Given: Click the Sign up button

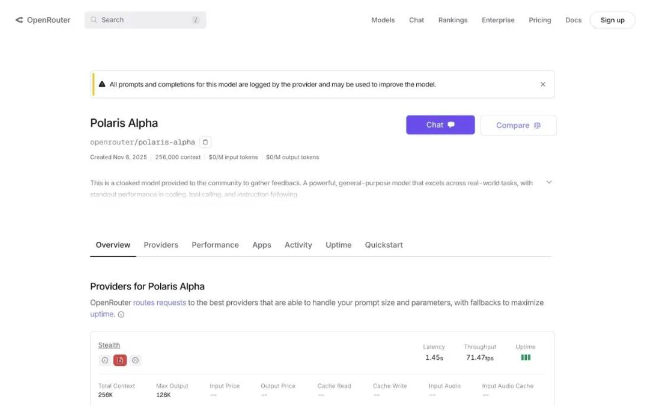Looking at the screenshot, I should 612,20.
